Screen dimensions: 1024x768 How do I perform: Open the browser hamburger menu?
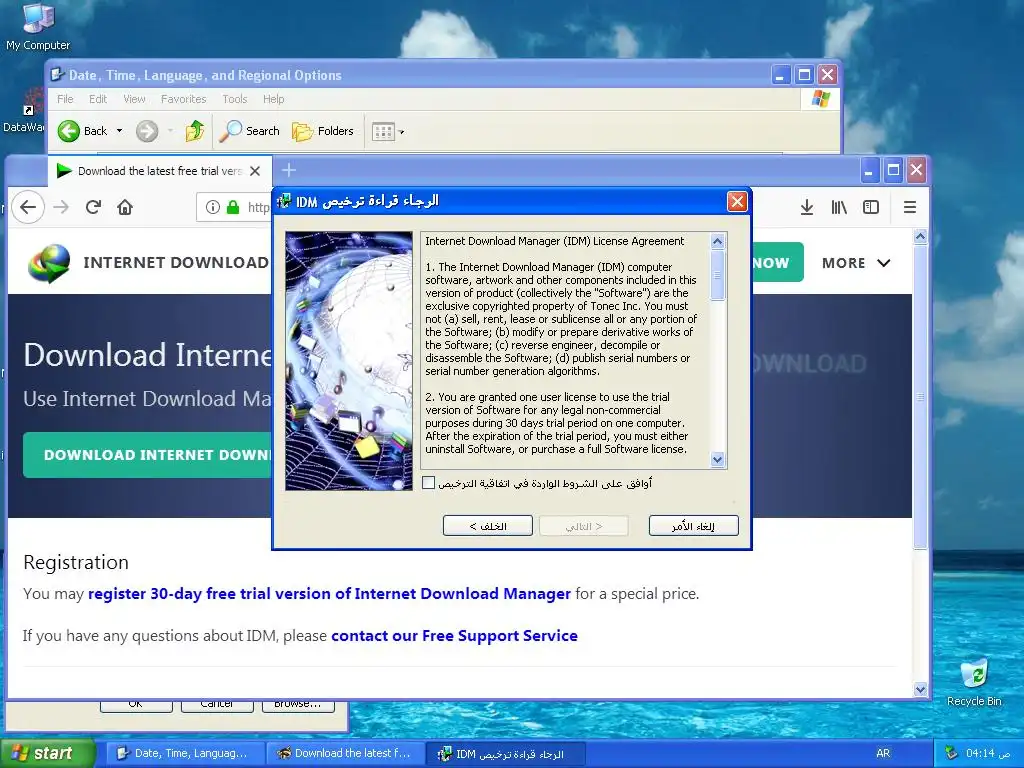click(910, 208)
